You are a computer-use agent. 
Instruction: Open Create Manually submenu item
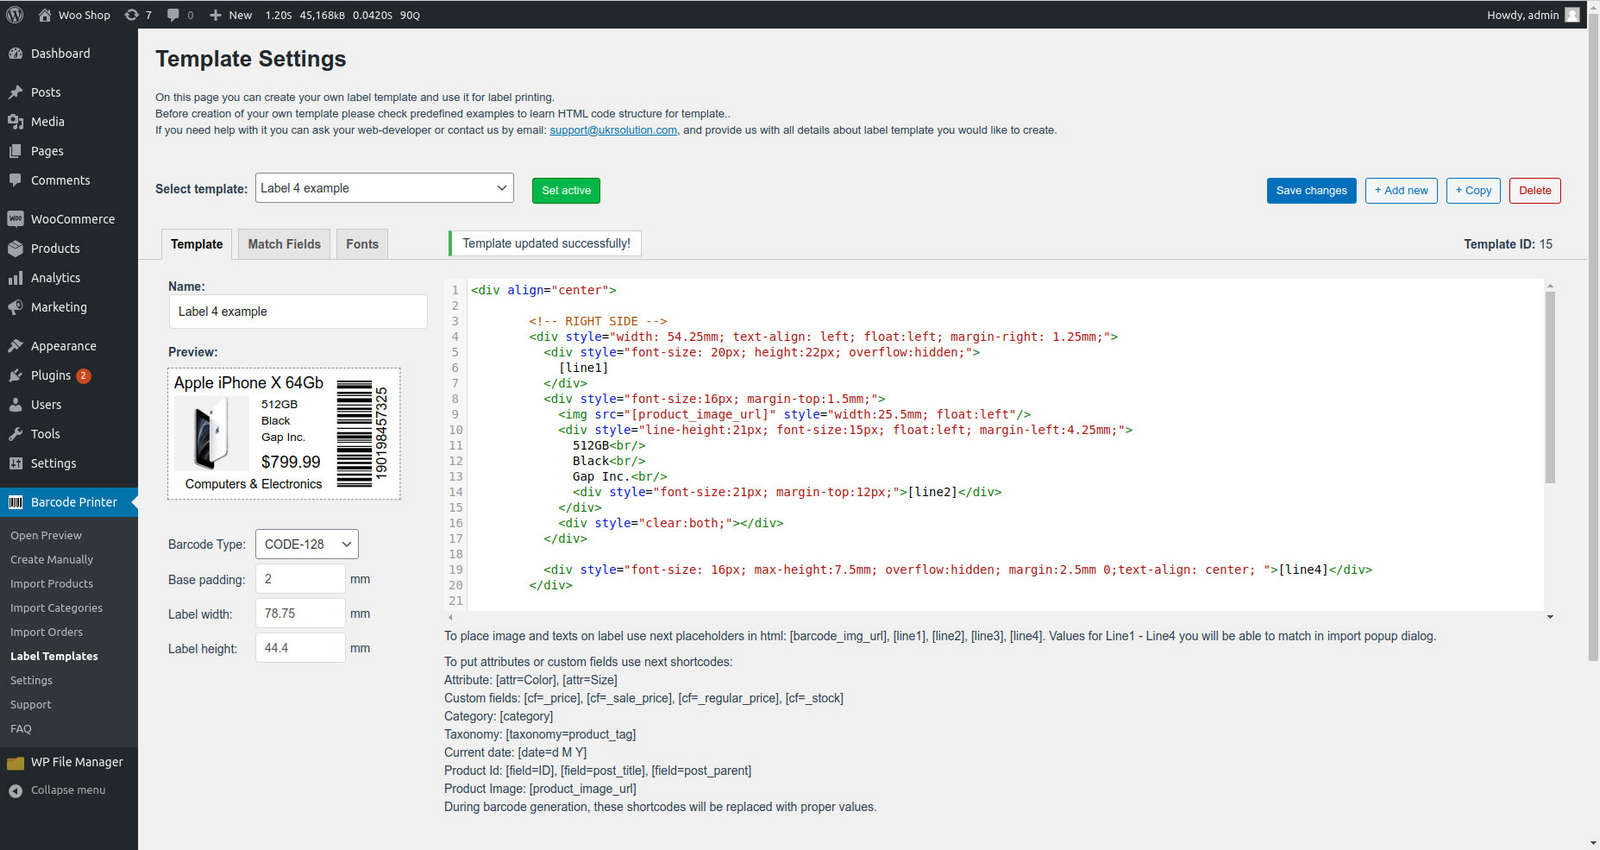[51, 560]
